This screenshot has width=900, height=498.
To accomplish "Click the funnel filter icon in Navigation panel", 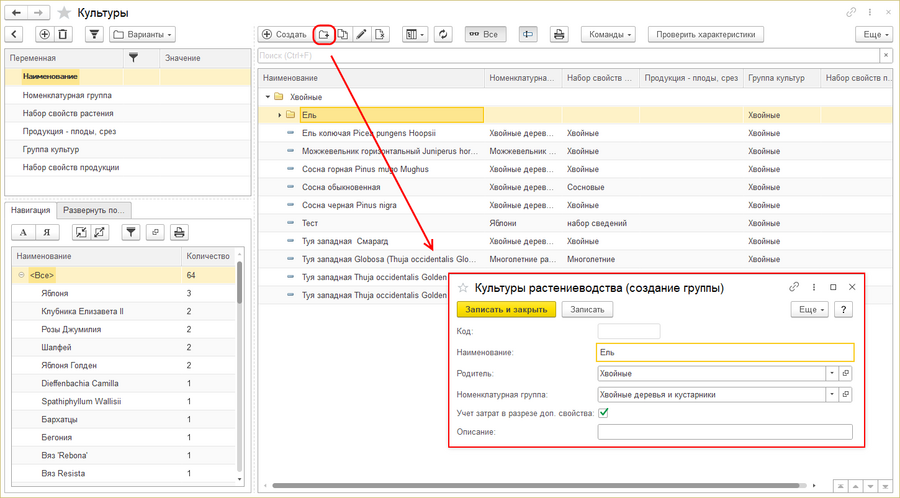I will point(130,232).
